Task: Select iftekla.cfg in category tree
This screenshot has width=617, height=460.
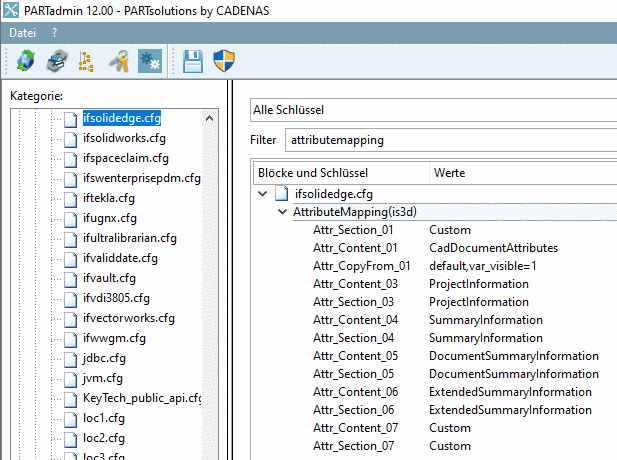Action: click(x=109, y=198)
